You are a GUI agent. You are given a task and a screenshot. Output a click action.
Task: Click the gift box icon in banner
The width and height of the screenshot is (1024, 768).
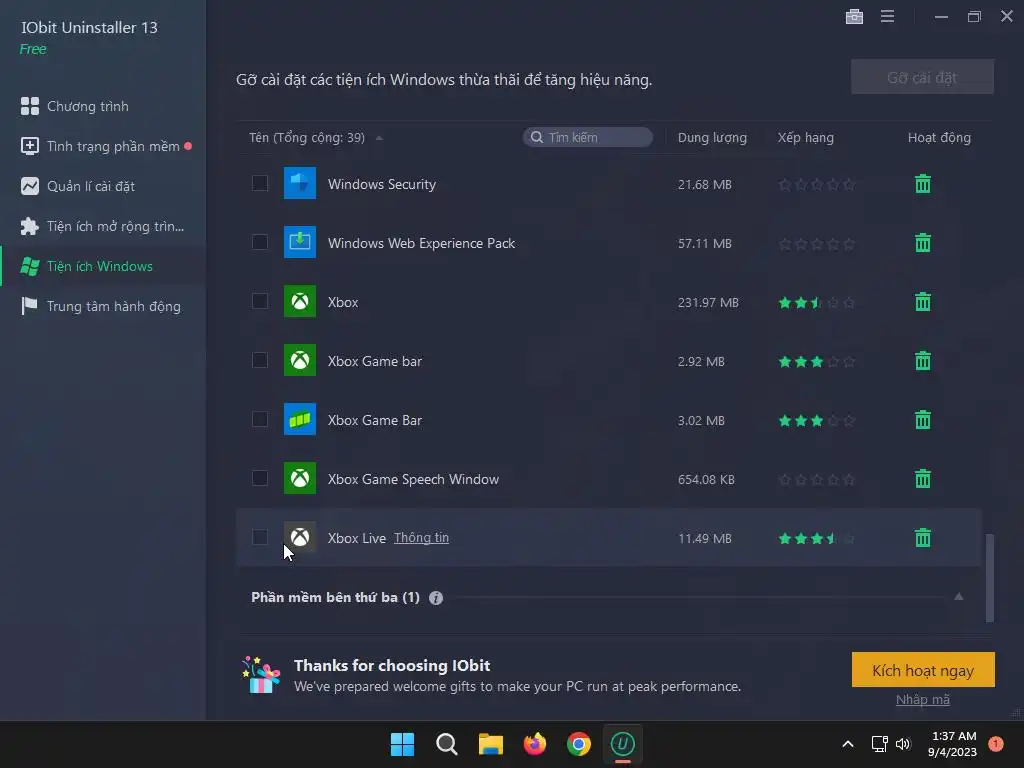click(x=261, y=675)
